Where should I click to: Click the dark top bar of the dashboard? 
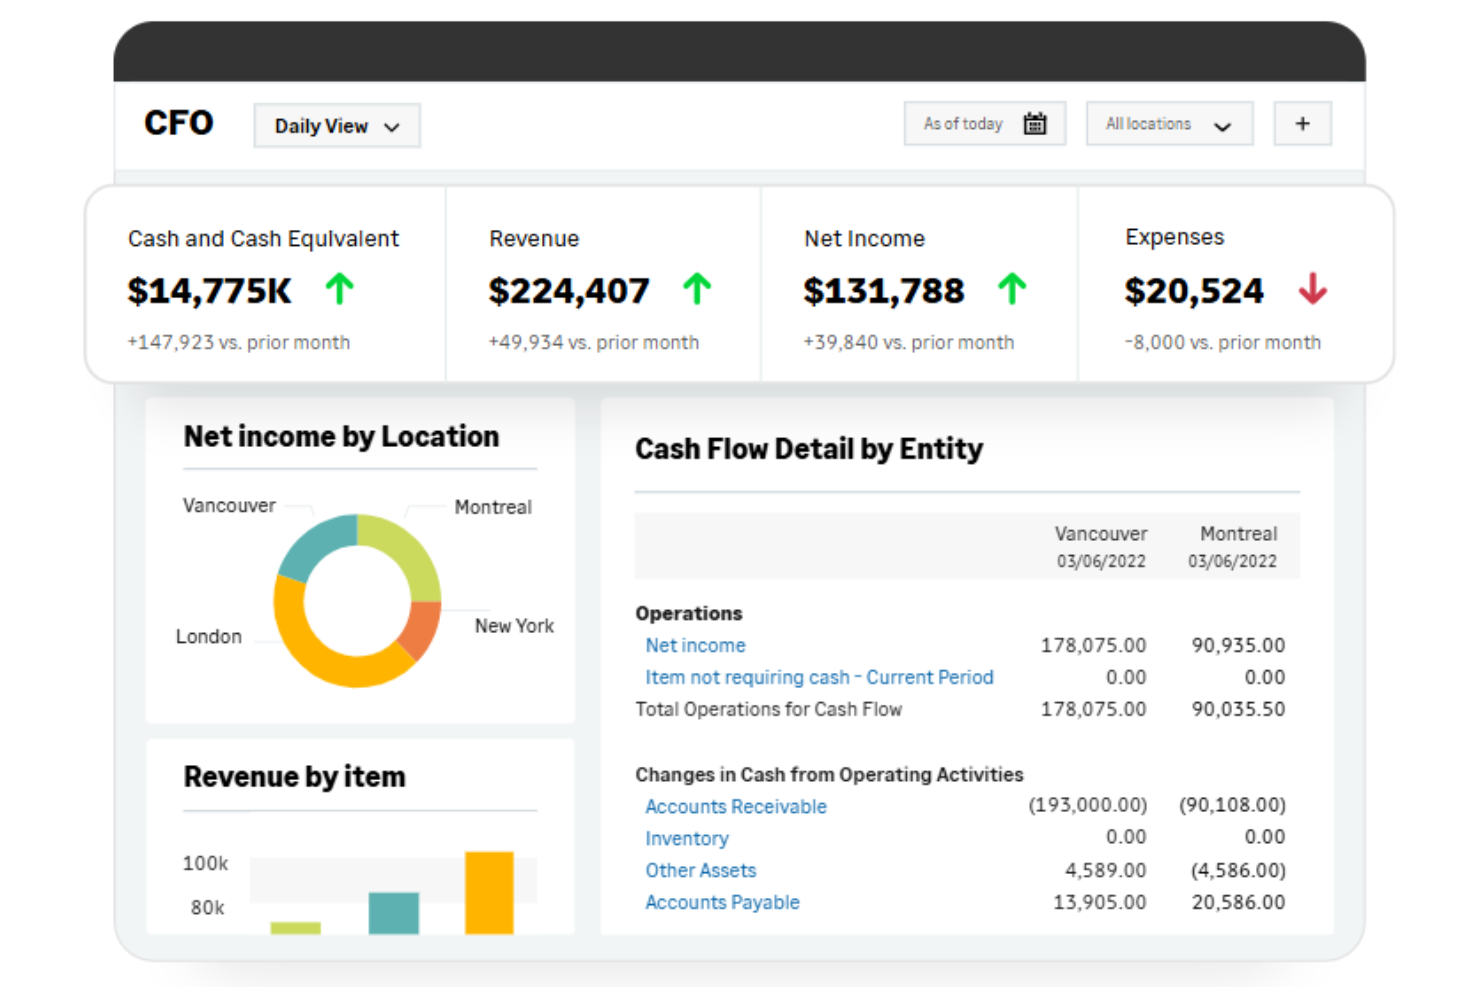tap(740, 53)
